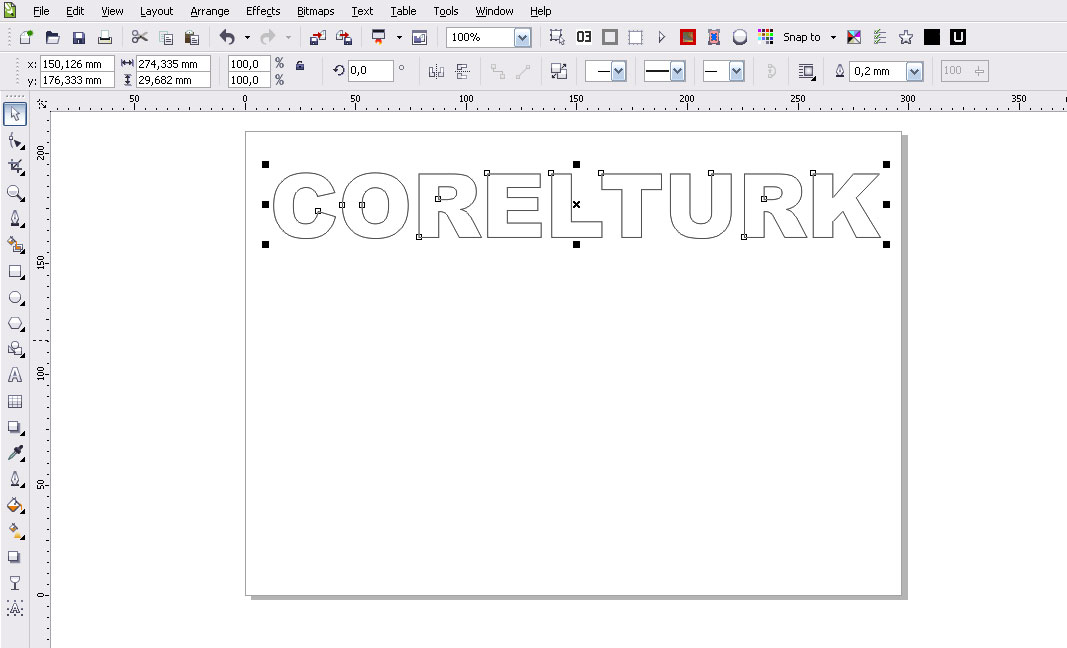1067x648 pixels.
Task: Open the Bitmaps menu
Action: [x=316, y=11]
